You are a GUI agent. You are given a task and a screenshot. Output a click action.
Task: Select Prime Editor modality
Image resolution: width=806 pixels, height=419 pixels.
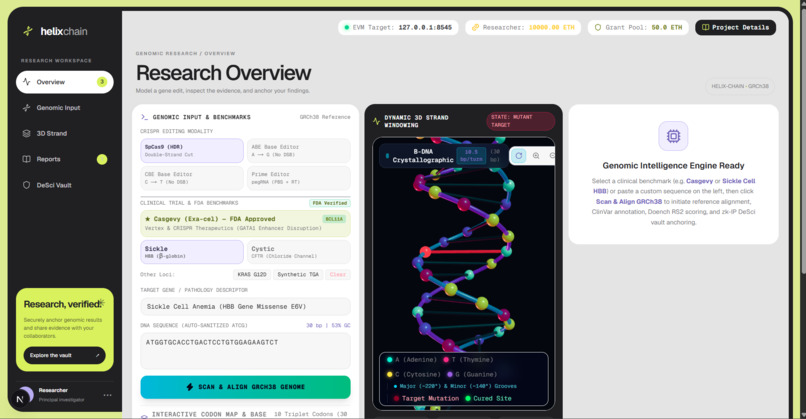coord(299,178)
